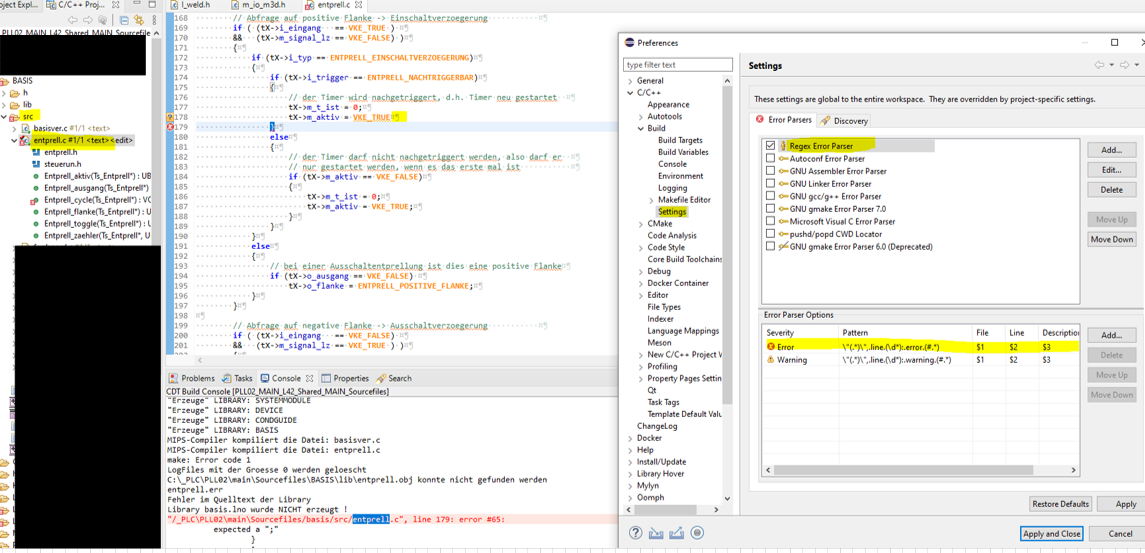1145x553 pixels.
Task: Select Entprell_cycle function in outline tree
Action: (96, 199)
